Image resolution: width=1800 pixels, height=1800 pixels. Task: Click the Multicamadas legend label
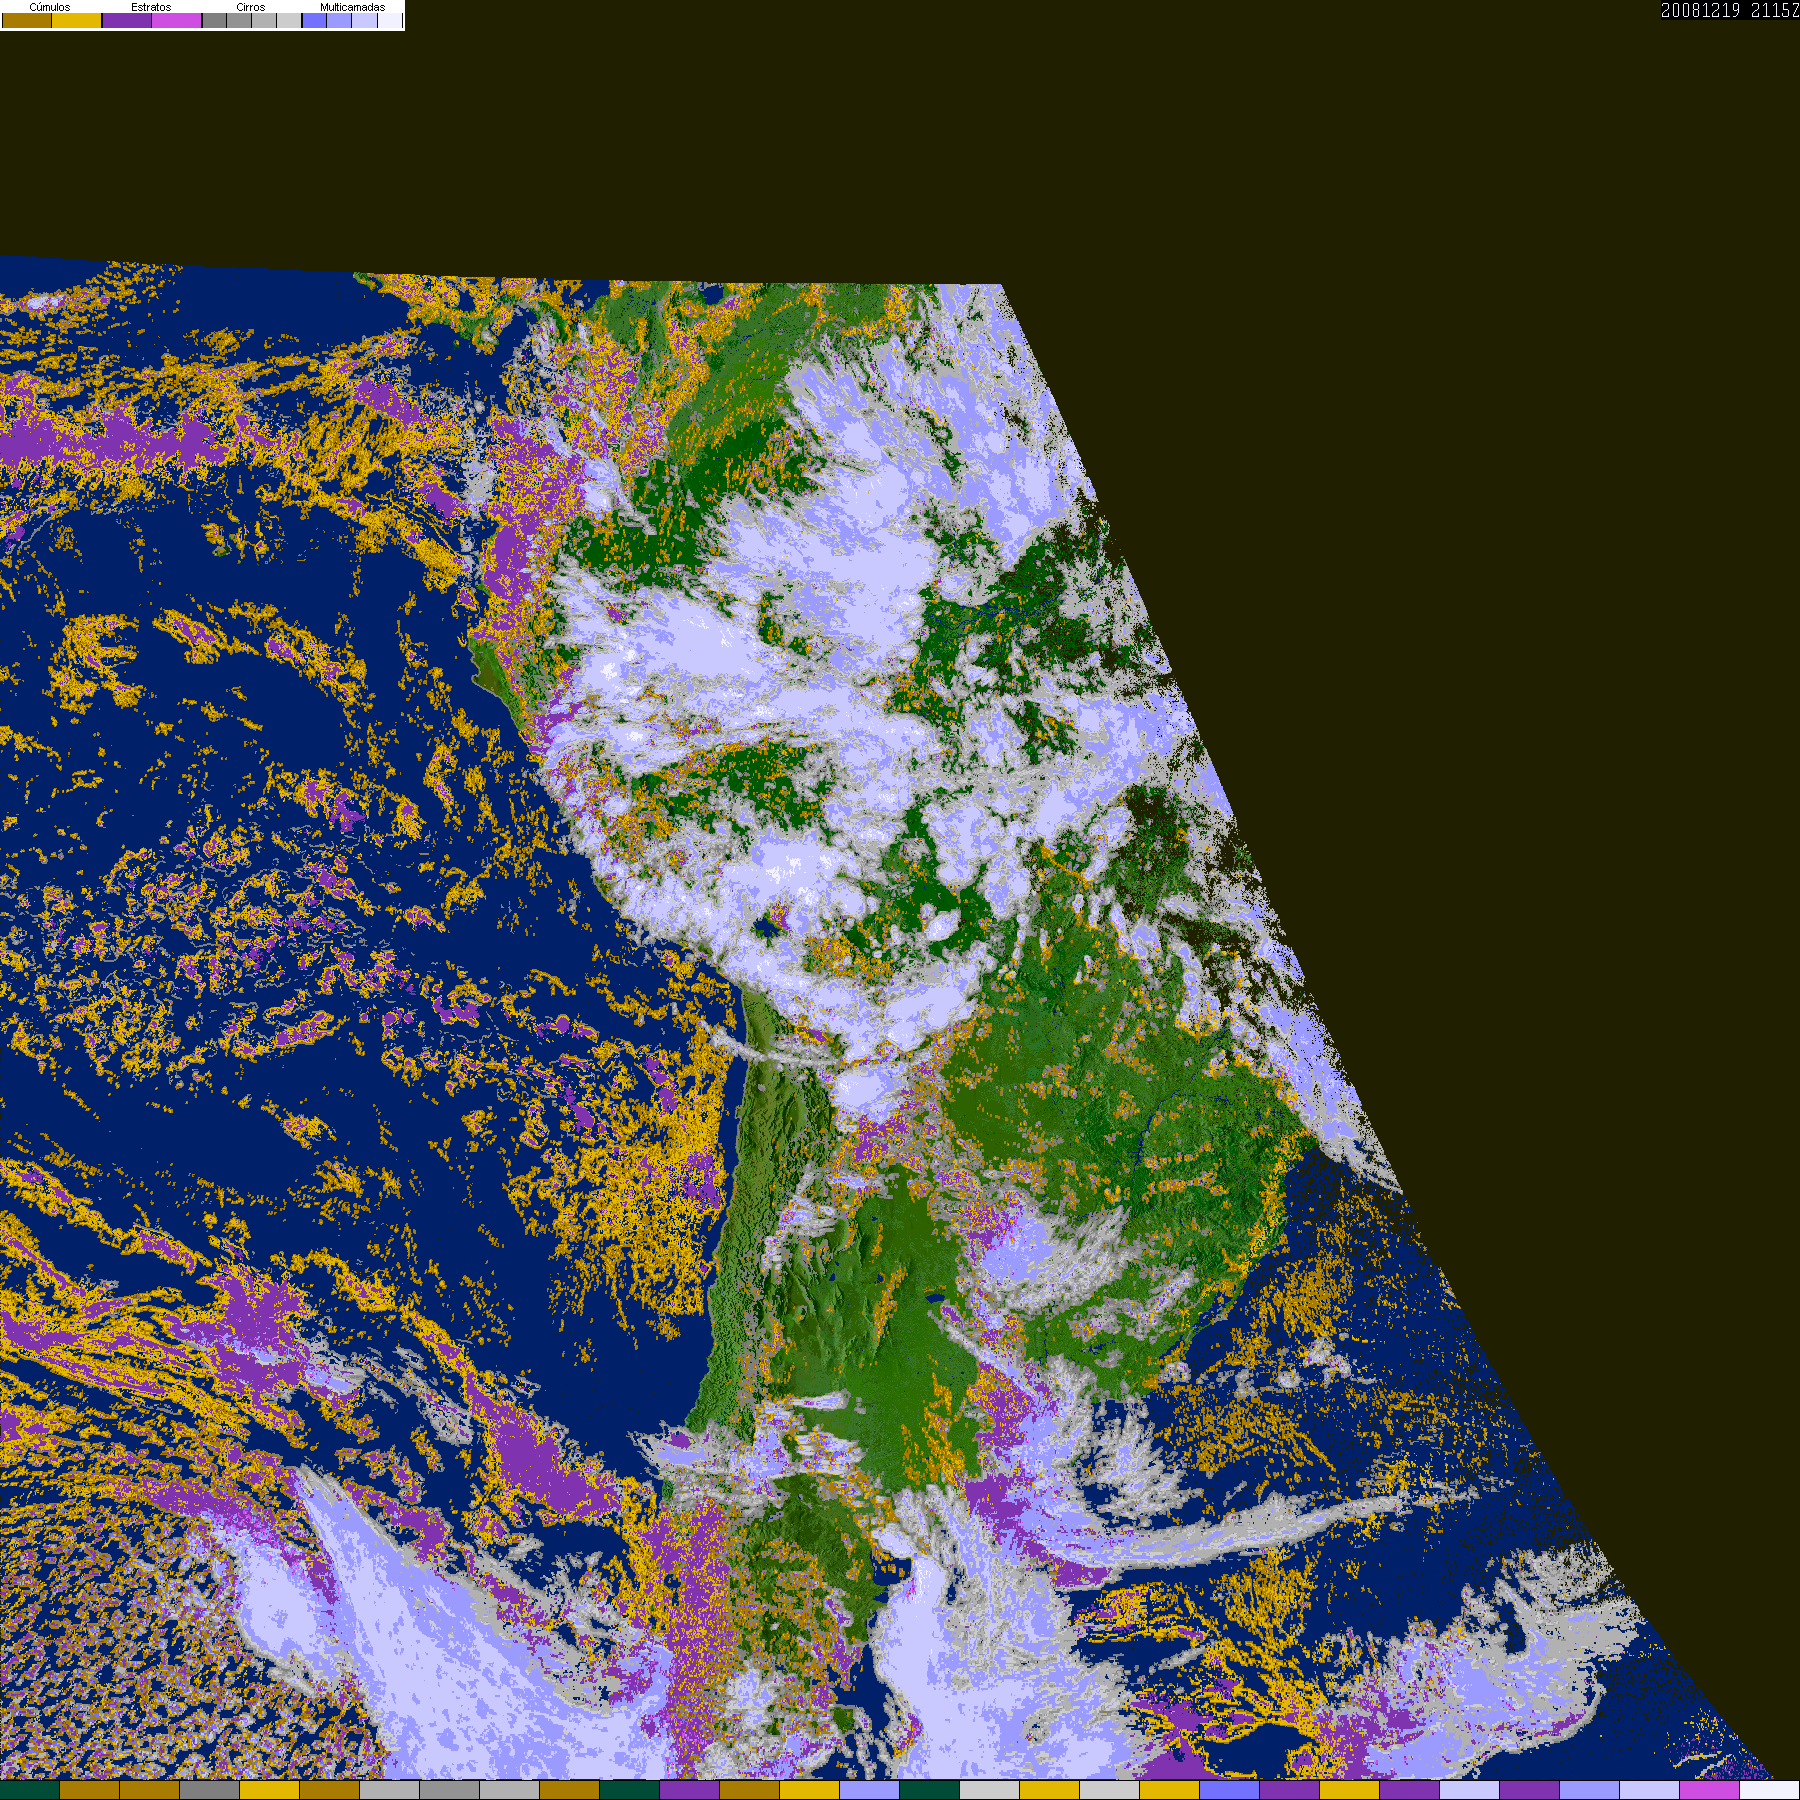pyautogui.click(x=353, y=7)
